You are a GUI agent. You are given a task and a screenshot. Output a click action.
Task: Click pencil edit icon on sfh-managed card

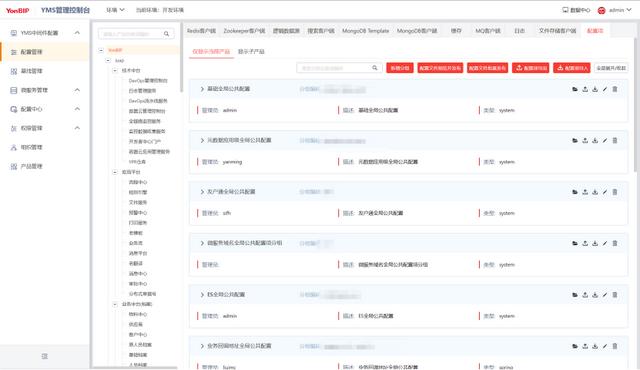(605, 192)
